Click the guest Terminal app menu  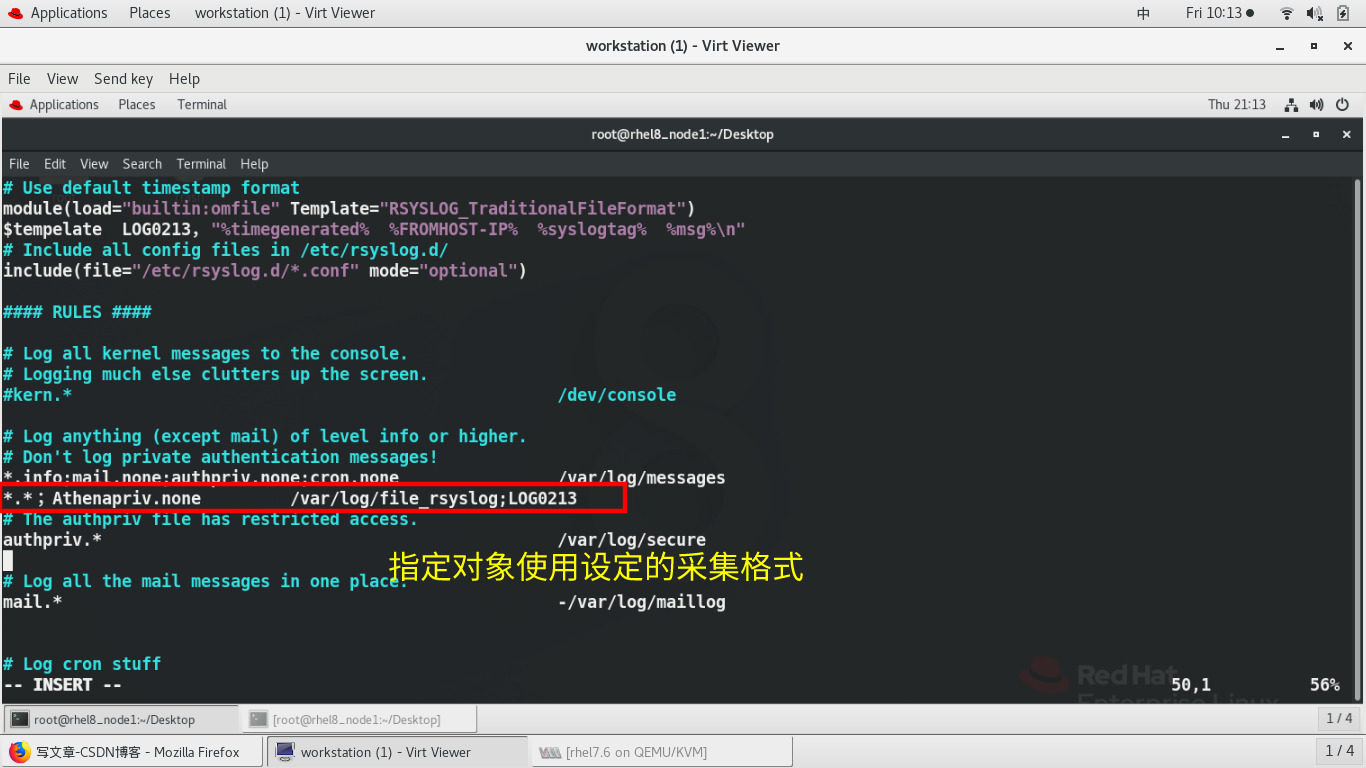(x=202, y=104)
